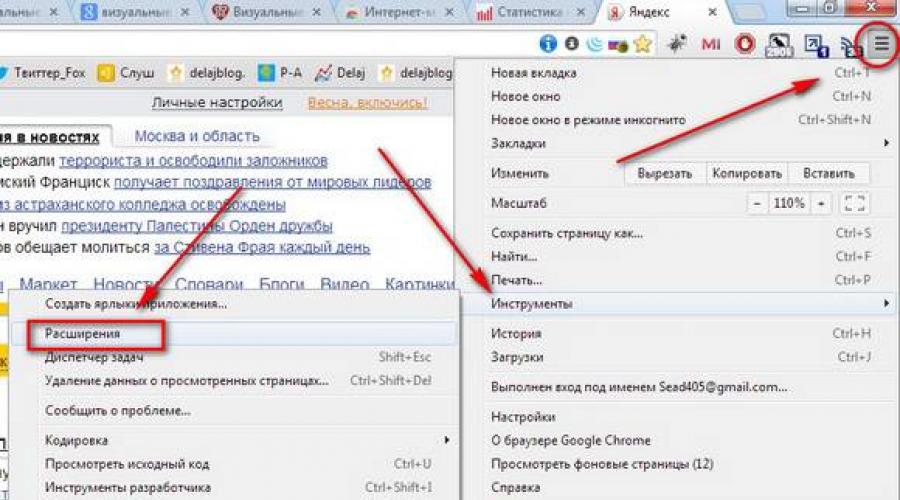The image size is (900, 500).
Task: Open the Слуш bookmark
Action: [x=126, y=73]
